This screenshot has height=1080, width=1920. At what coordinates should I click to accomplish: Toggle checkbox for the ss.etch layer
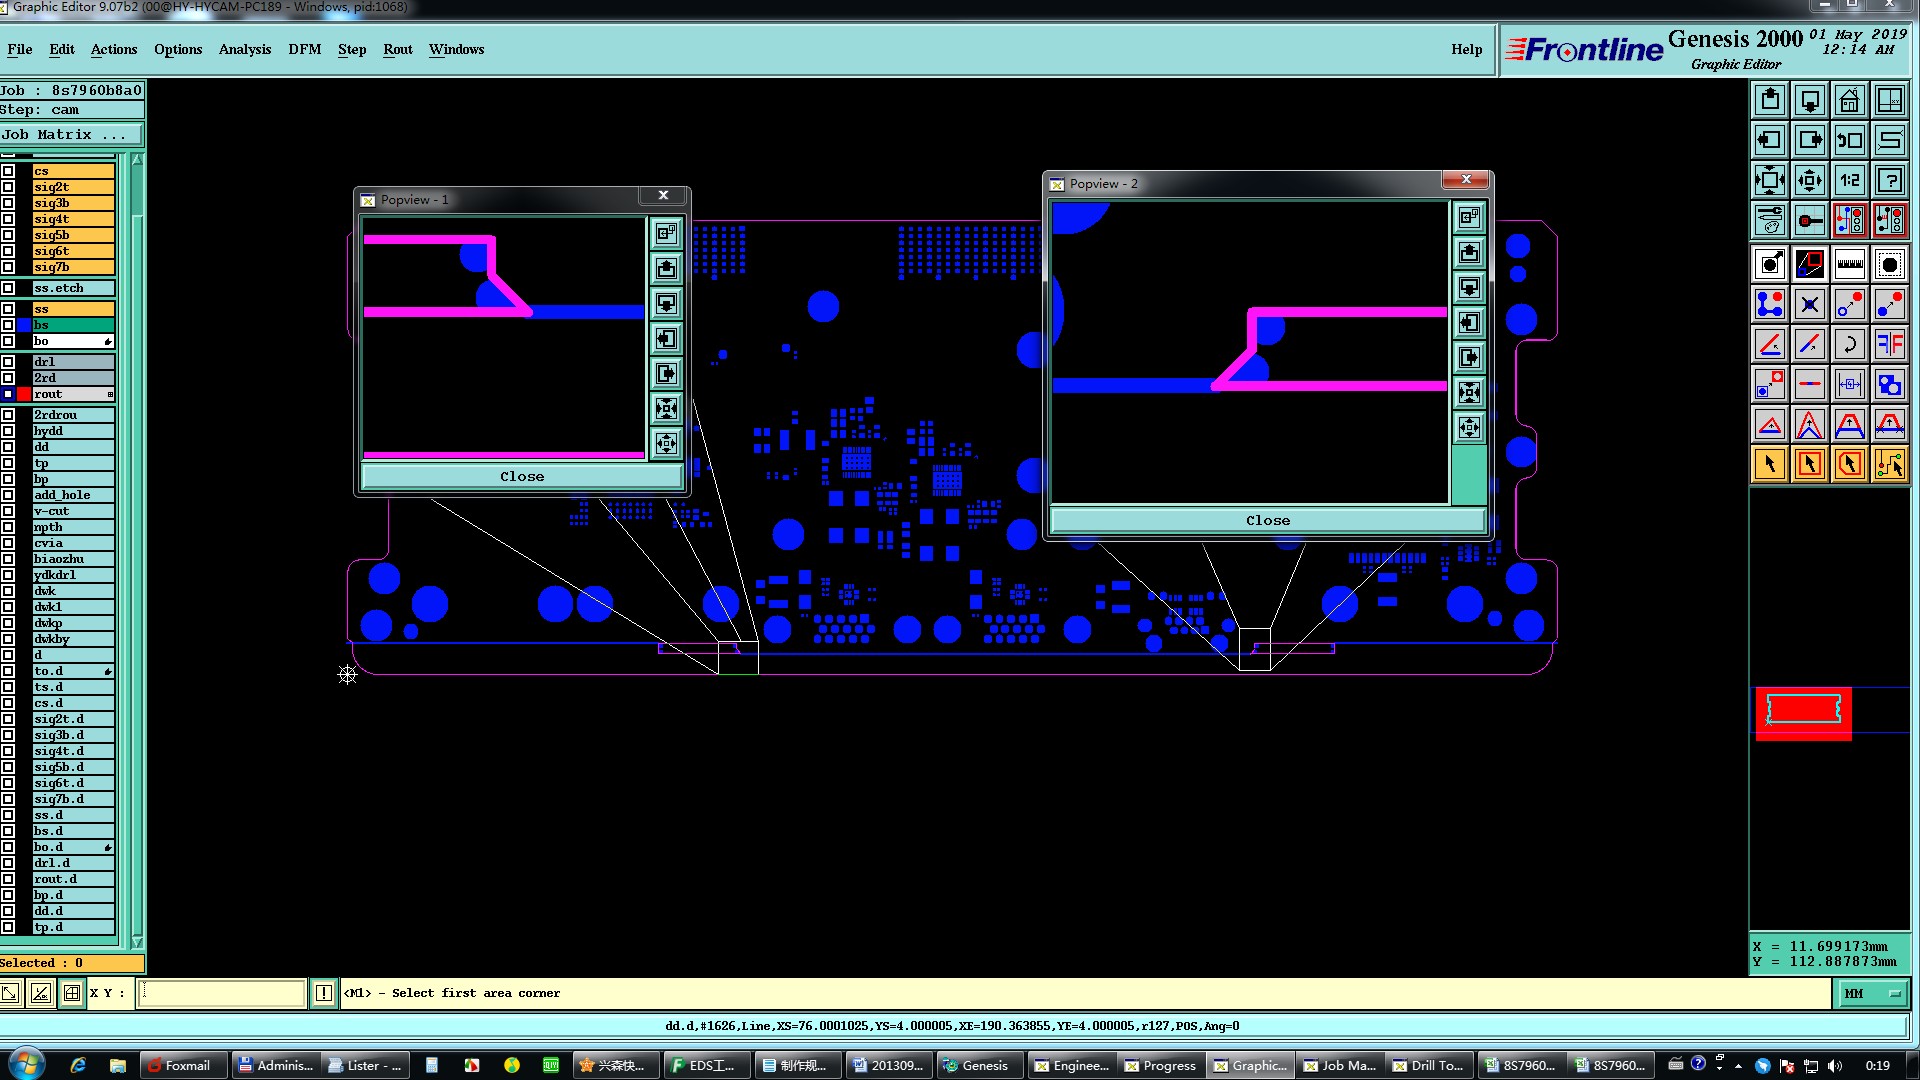pyautogui.click(x=8, y=288)
